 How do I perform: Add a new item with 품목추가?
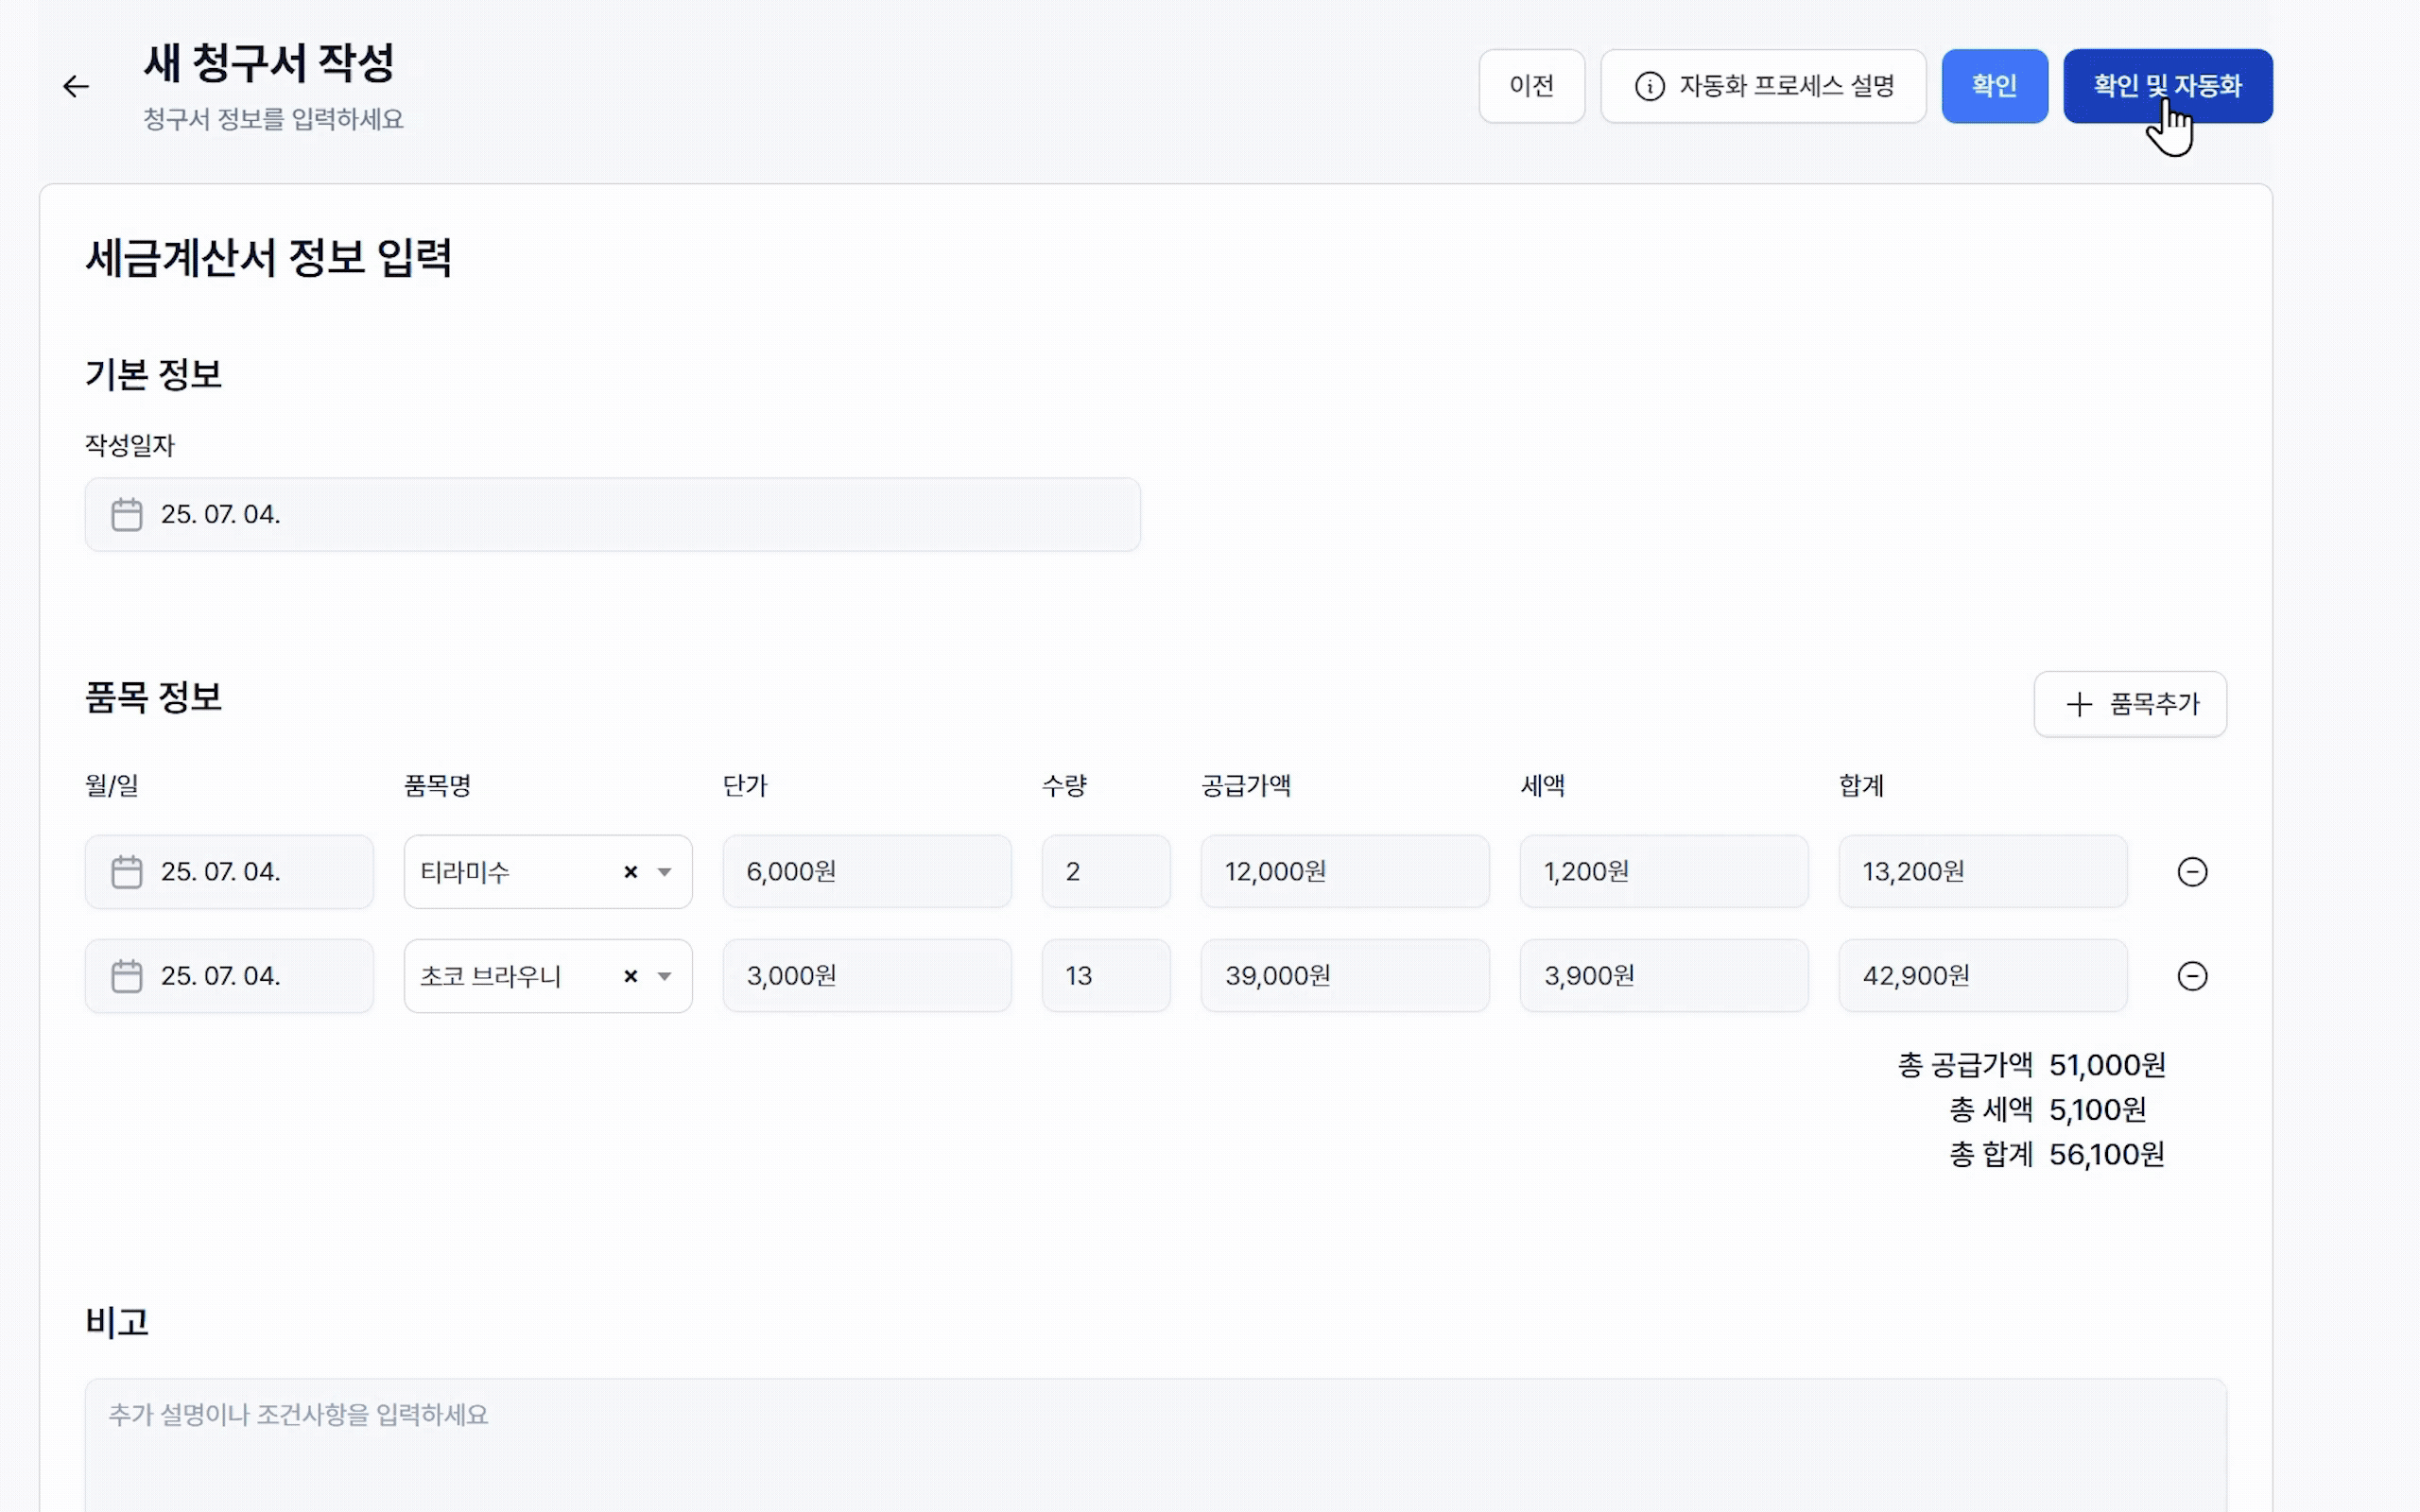click(2129, 704)
